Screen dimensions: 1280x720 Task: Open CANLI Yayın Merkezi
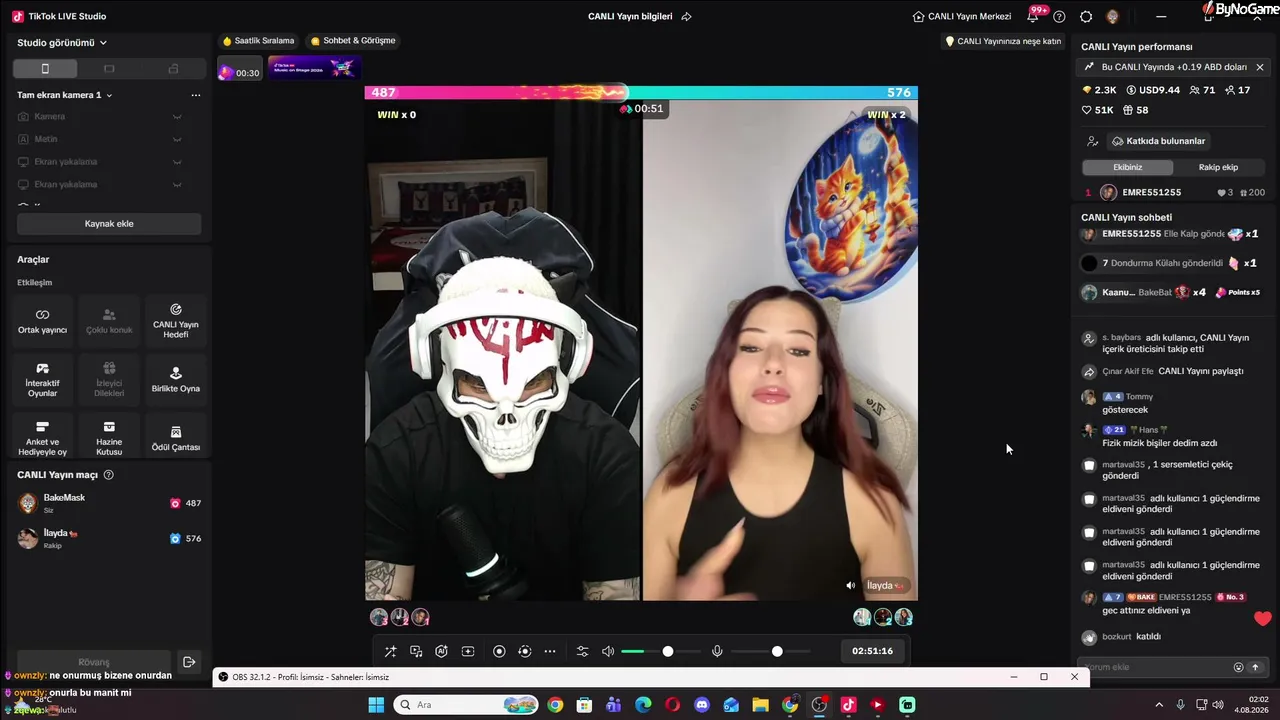tap(962, 17)
